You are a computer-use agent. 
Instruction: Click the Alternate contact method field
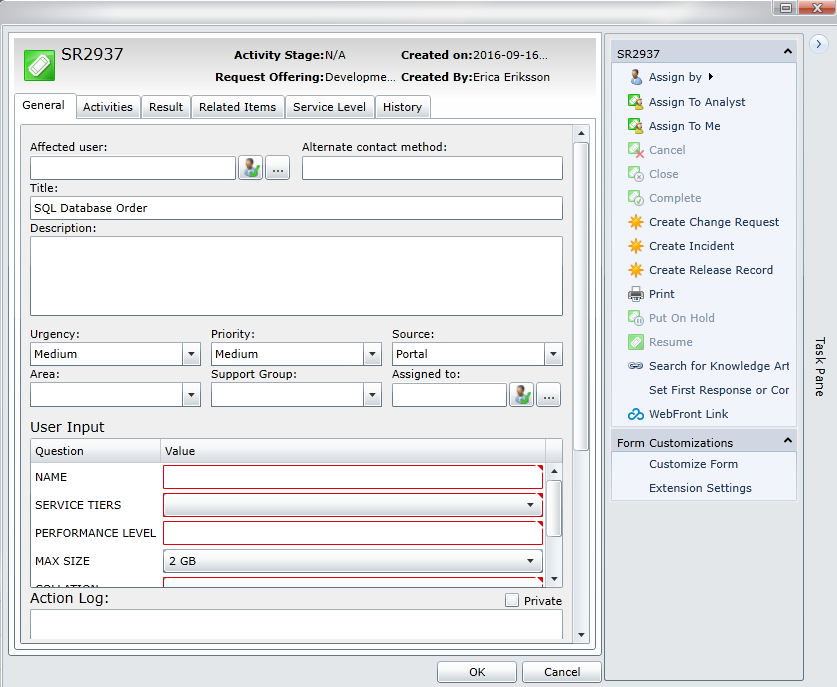[x=432, y=168]
